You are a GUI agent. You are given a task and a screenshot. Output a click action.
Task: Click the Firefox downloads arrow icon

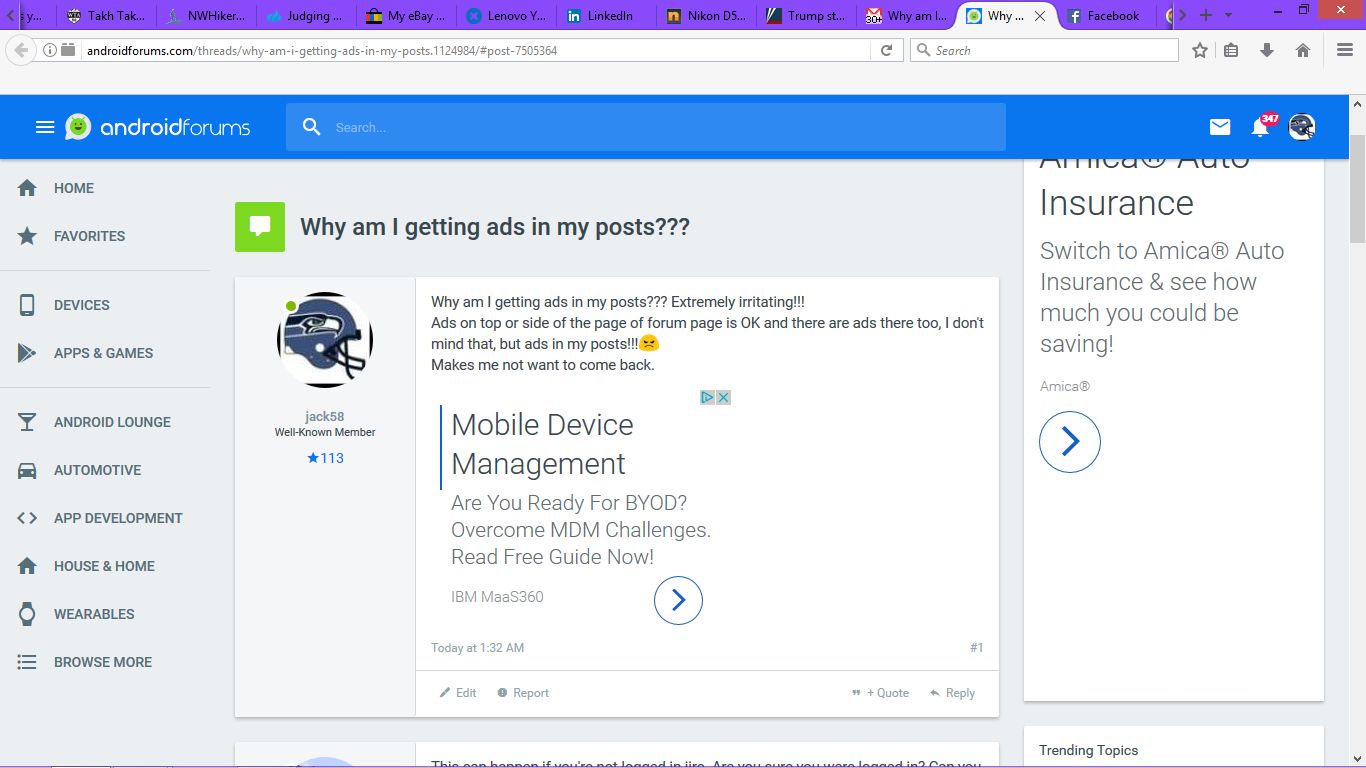1267,50
